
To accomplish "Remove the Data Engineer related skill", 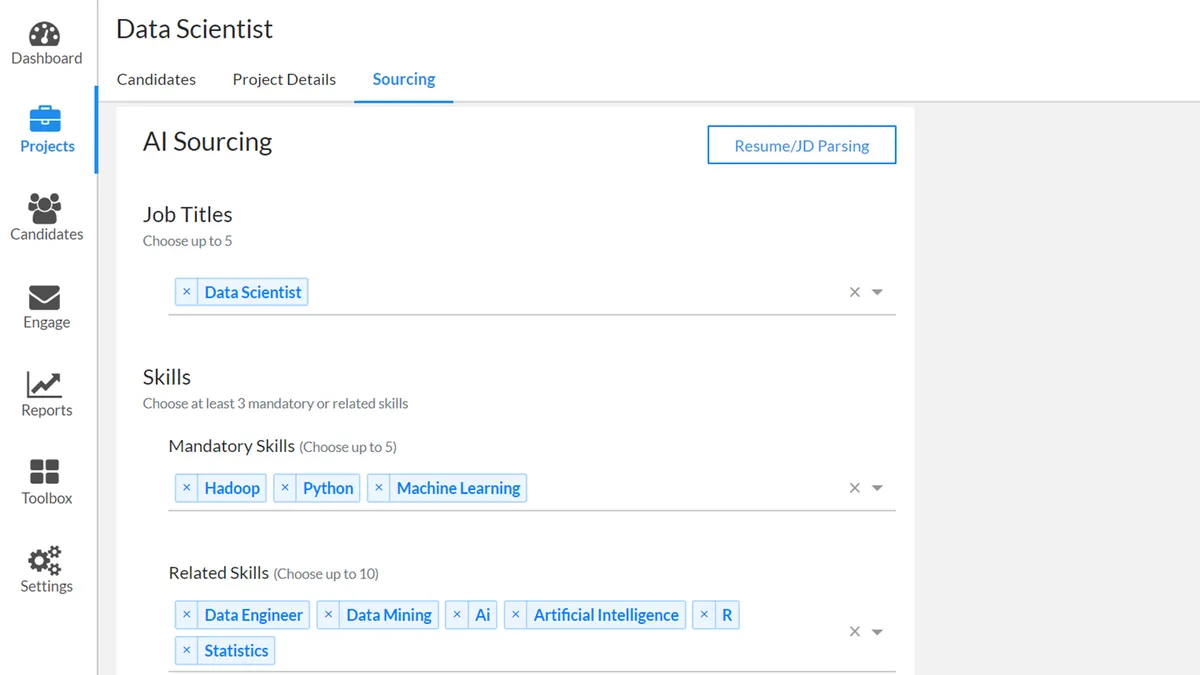I will click(x=187, y=615).
